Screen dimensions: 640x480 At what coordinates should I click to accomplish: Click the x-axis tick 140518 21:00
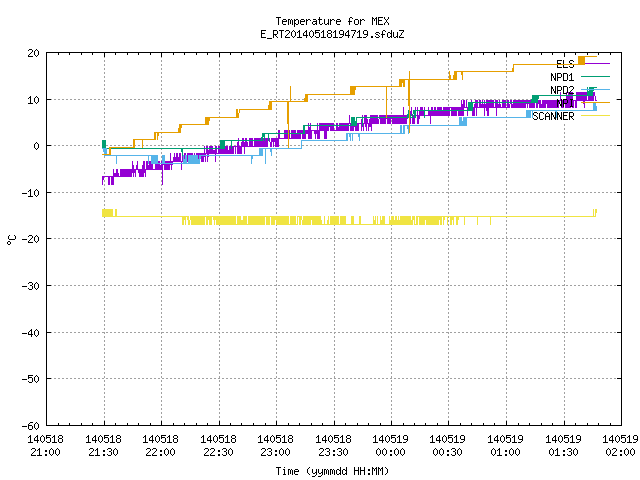click(45, 445)
